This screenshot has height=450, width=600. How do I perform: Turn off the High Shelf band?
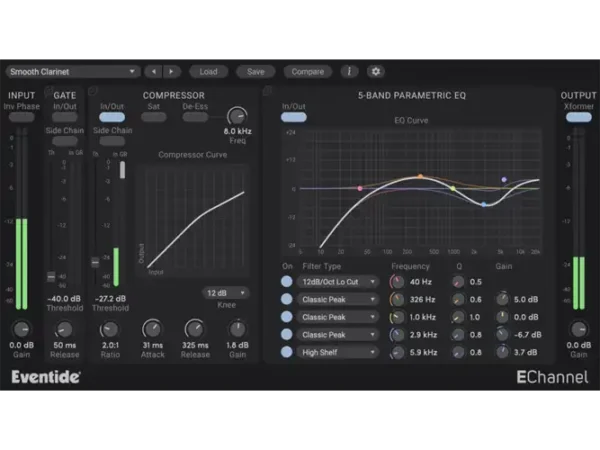coord(287,352)
